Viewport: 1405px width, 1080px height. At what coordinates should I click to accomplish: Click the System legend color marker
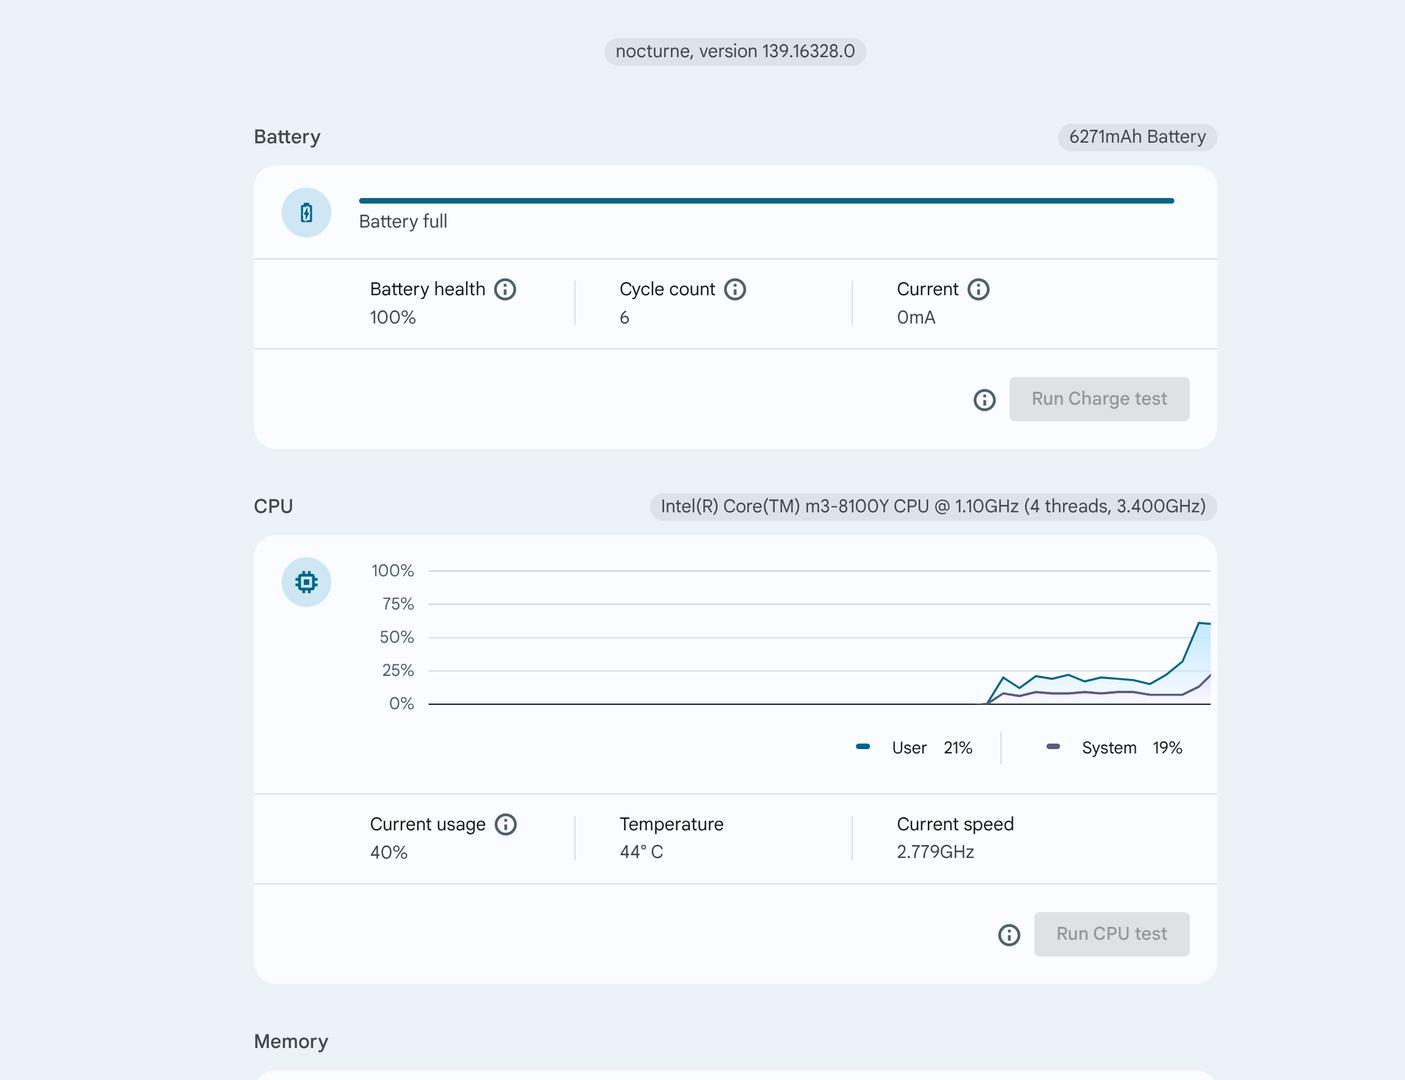pyautogui.click(x=1053, y=747)
